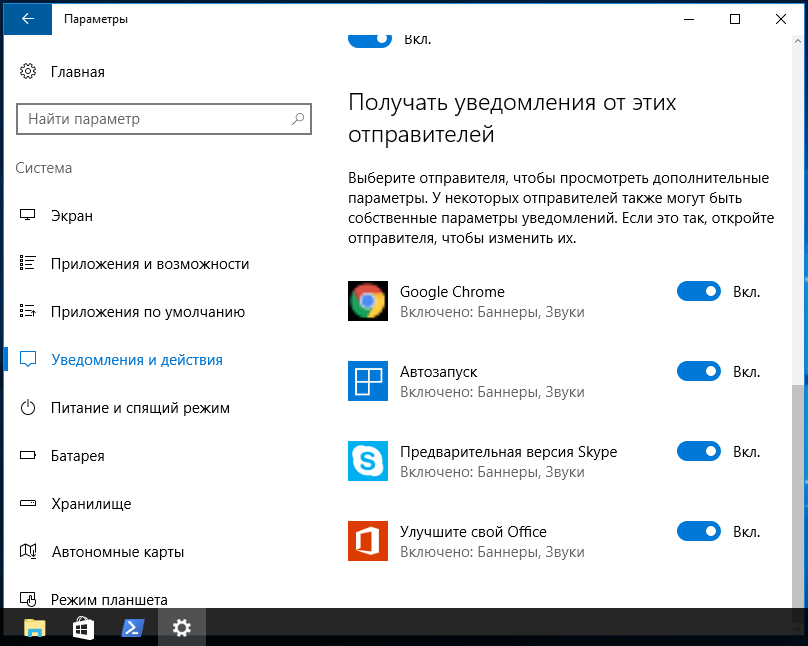This screenshot has height=646, width=808.
Task: Click the Питание и спящий режим power icon
Action: [x=28, y=407]
